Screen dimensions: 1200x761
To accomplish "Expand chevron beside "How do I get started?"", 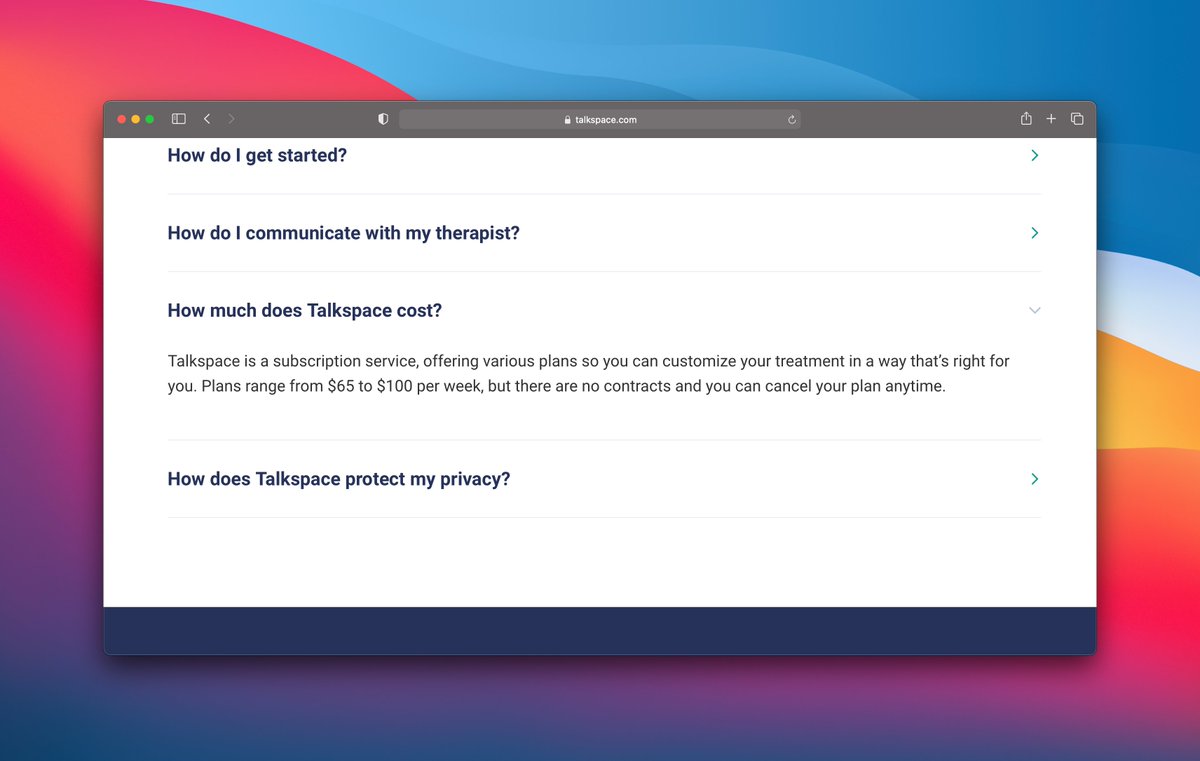I will tap(1035, 156).
